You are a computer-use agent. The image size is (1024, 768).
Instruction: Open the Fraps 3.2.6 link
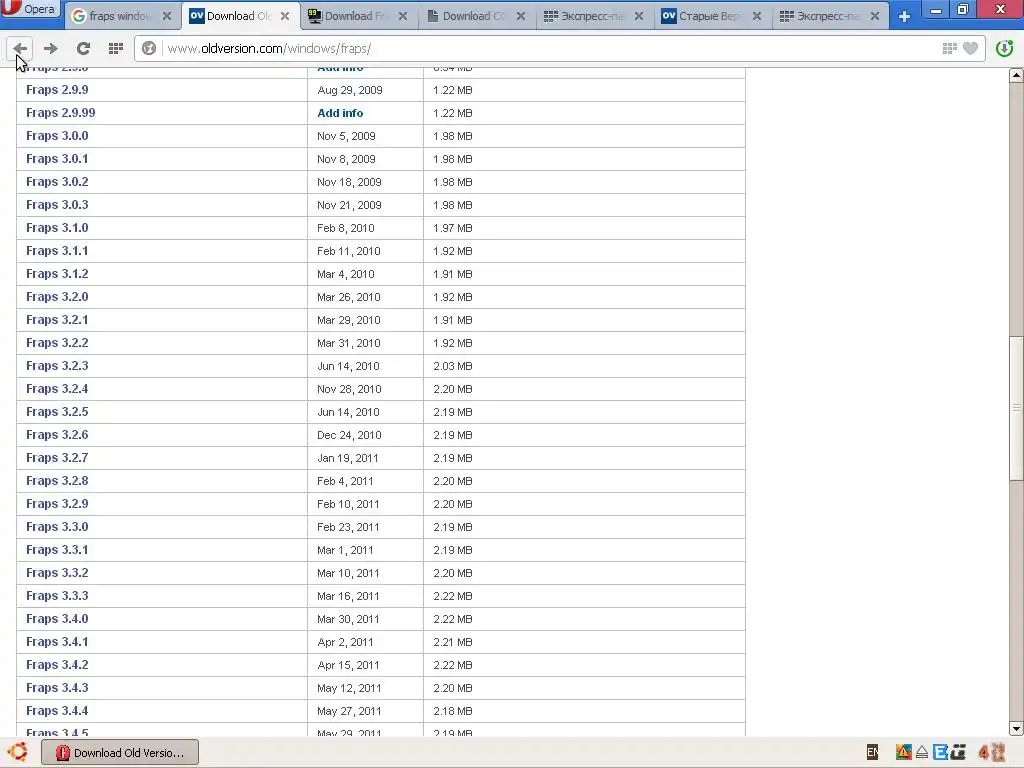(x=57, y=434)
